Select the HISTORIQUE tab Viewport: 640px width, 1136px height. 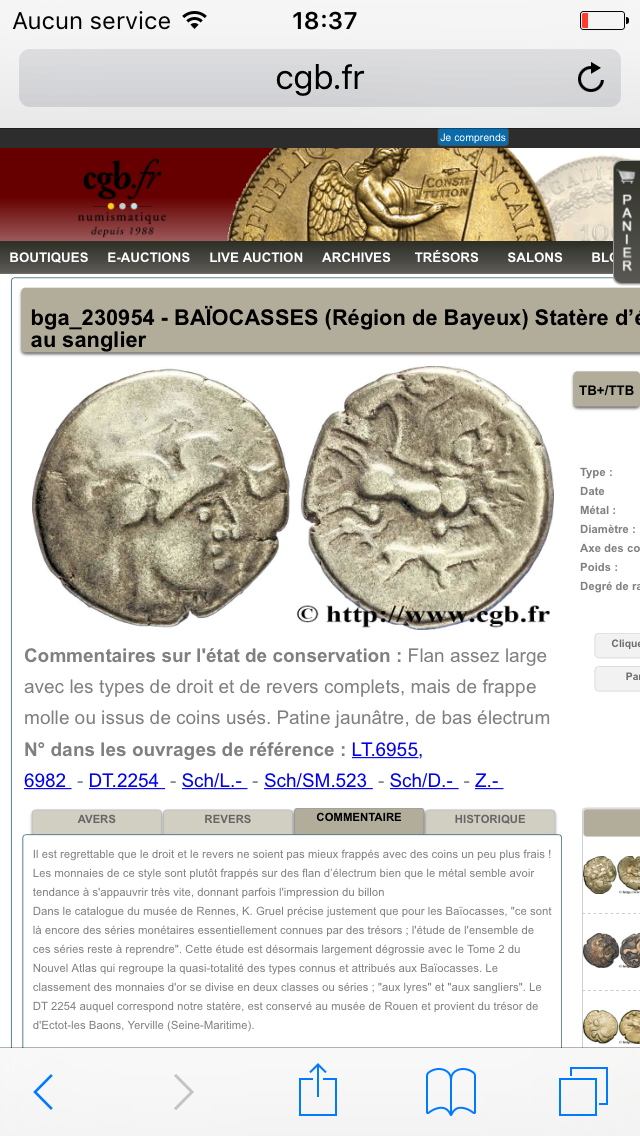pyautogui.click(x=490, y=820)
